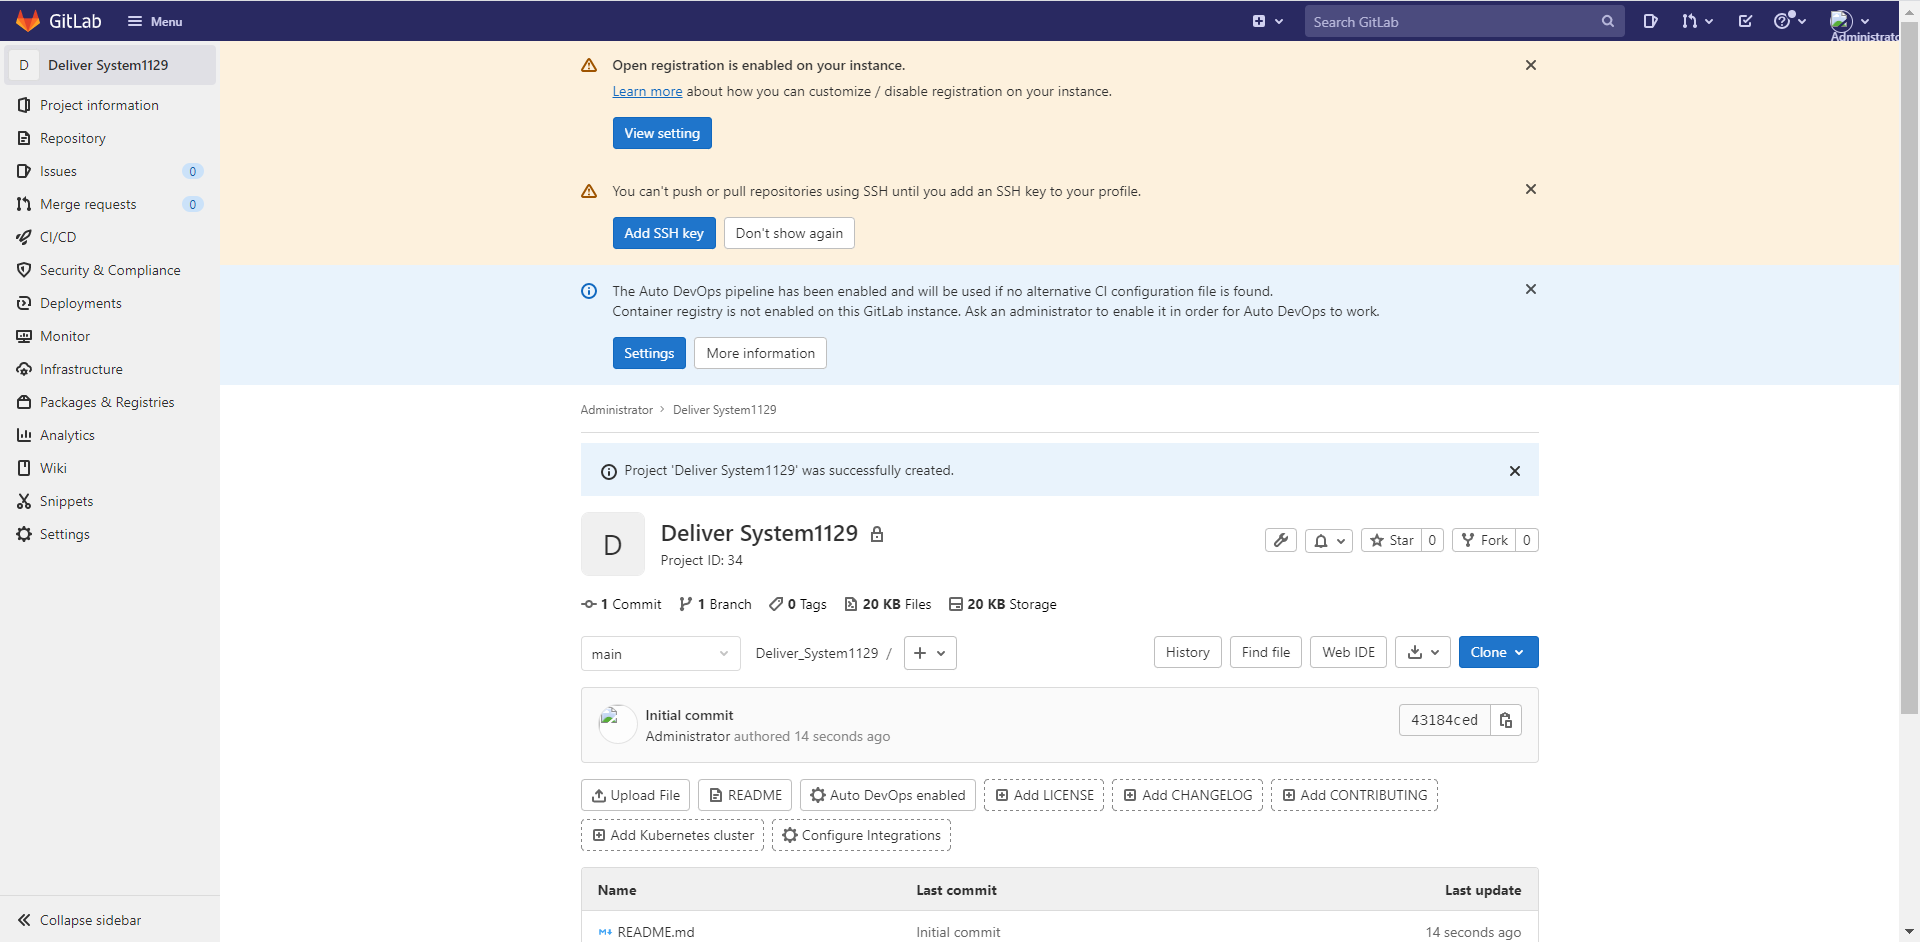Click the GitLab fox logo
Viewport: 1920px width, 942px height.
[x=28, y=21]
